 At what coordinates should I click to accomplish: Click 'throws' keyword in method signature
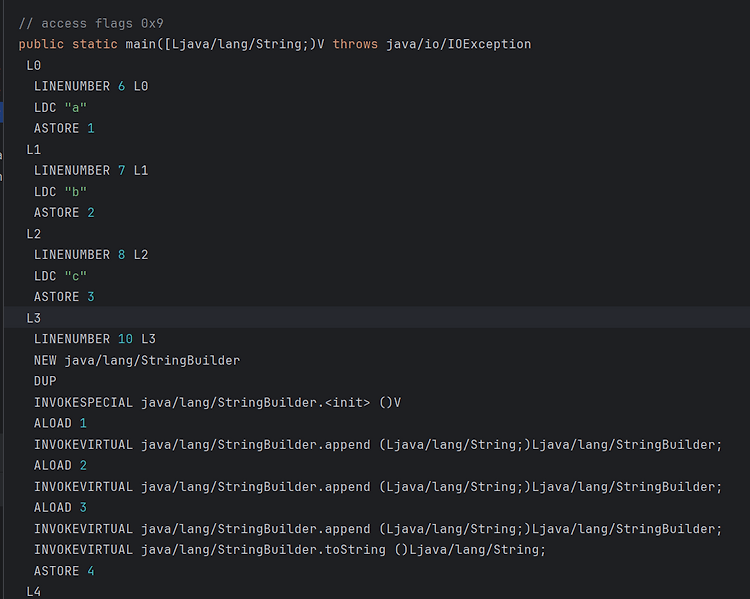point(355,44)
